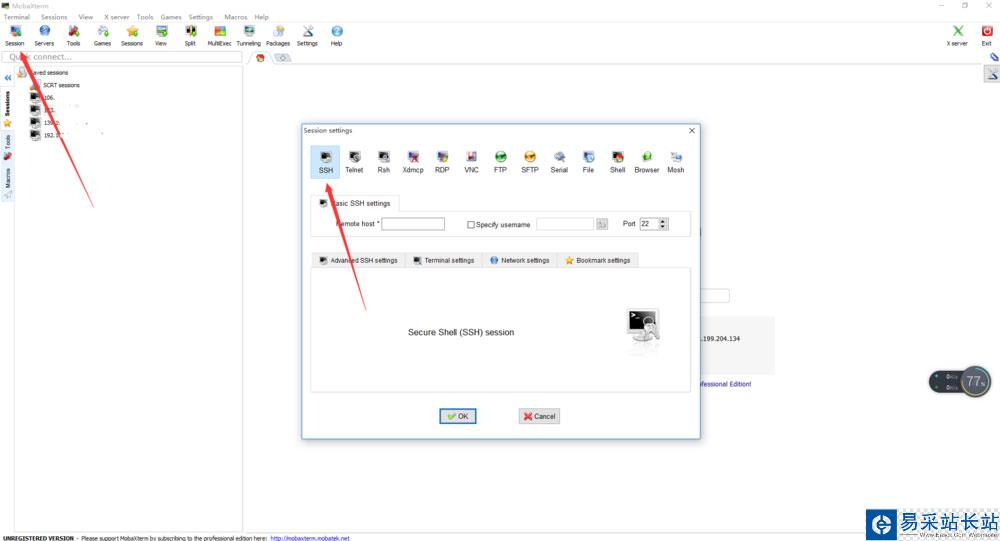The width and height of the screenshot is (1000, 541).
Task: Open the MultiExec toolbar icon
Action: (x=219, y=36)
